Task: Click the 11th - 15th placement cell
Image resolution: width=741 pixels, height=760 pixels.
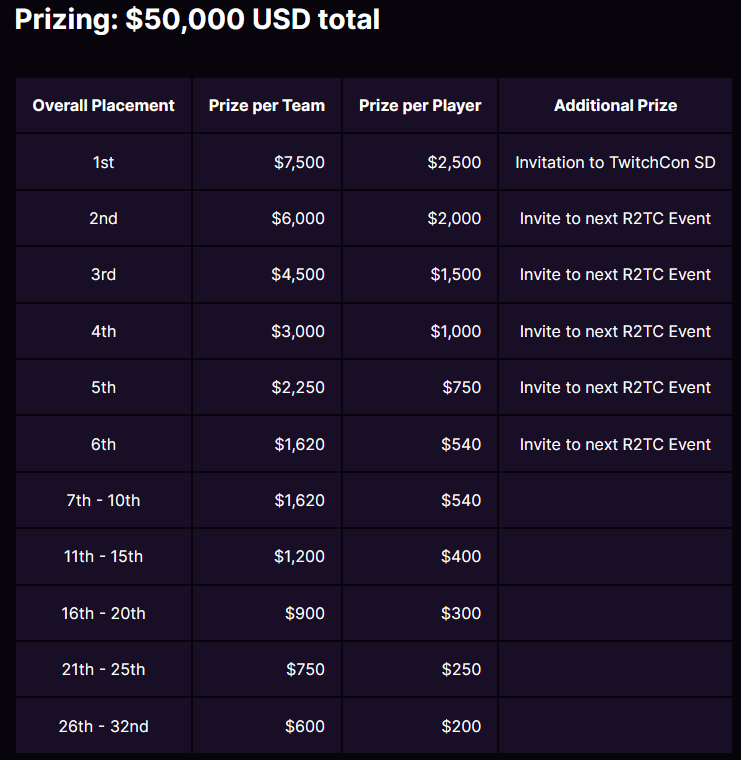Action: click(x=103, y=556)
